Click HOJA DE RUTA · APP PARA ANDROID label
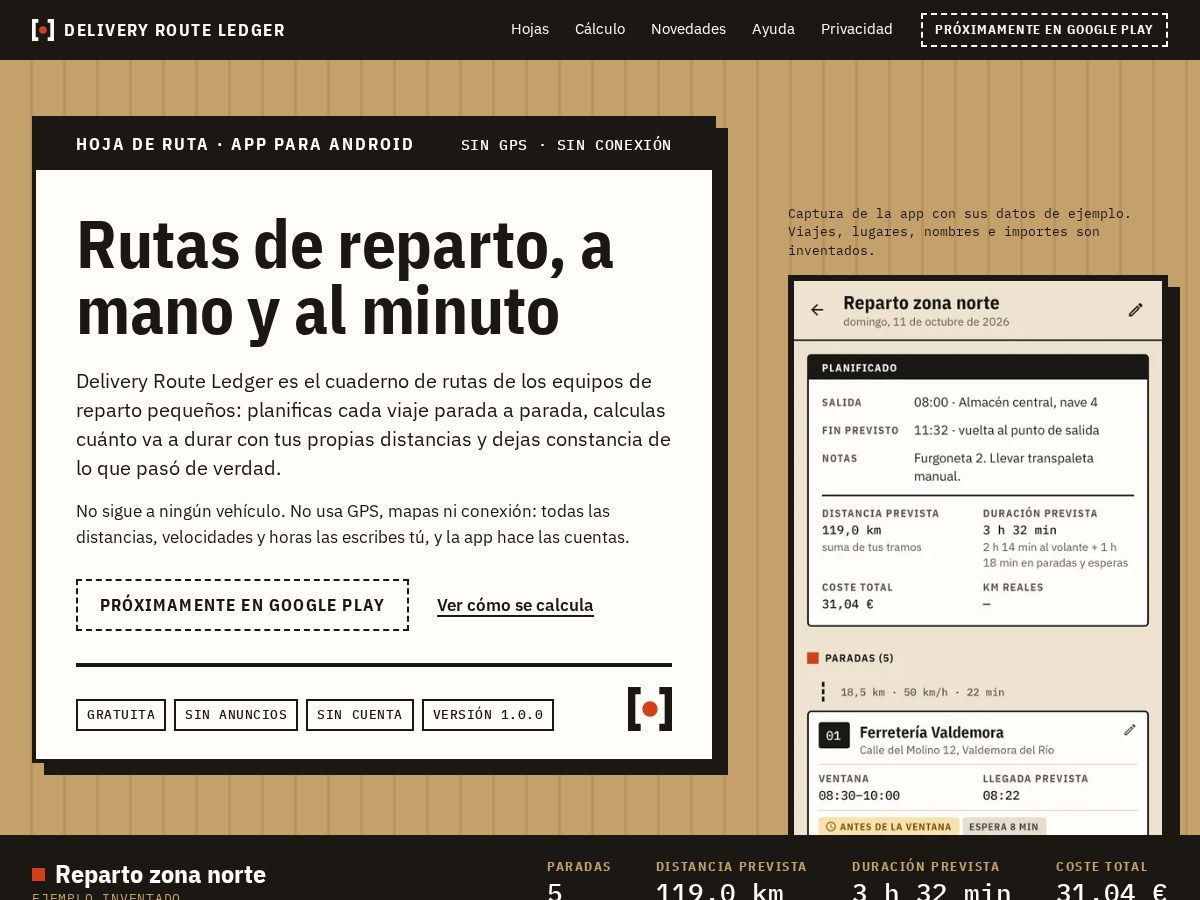 (245, 144)
